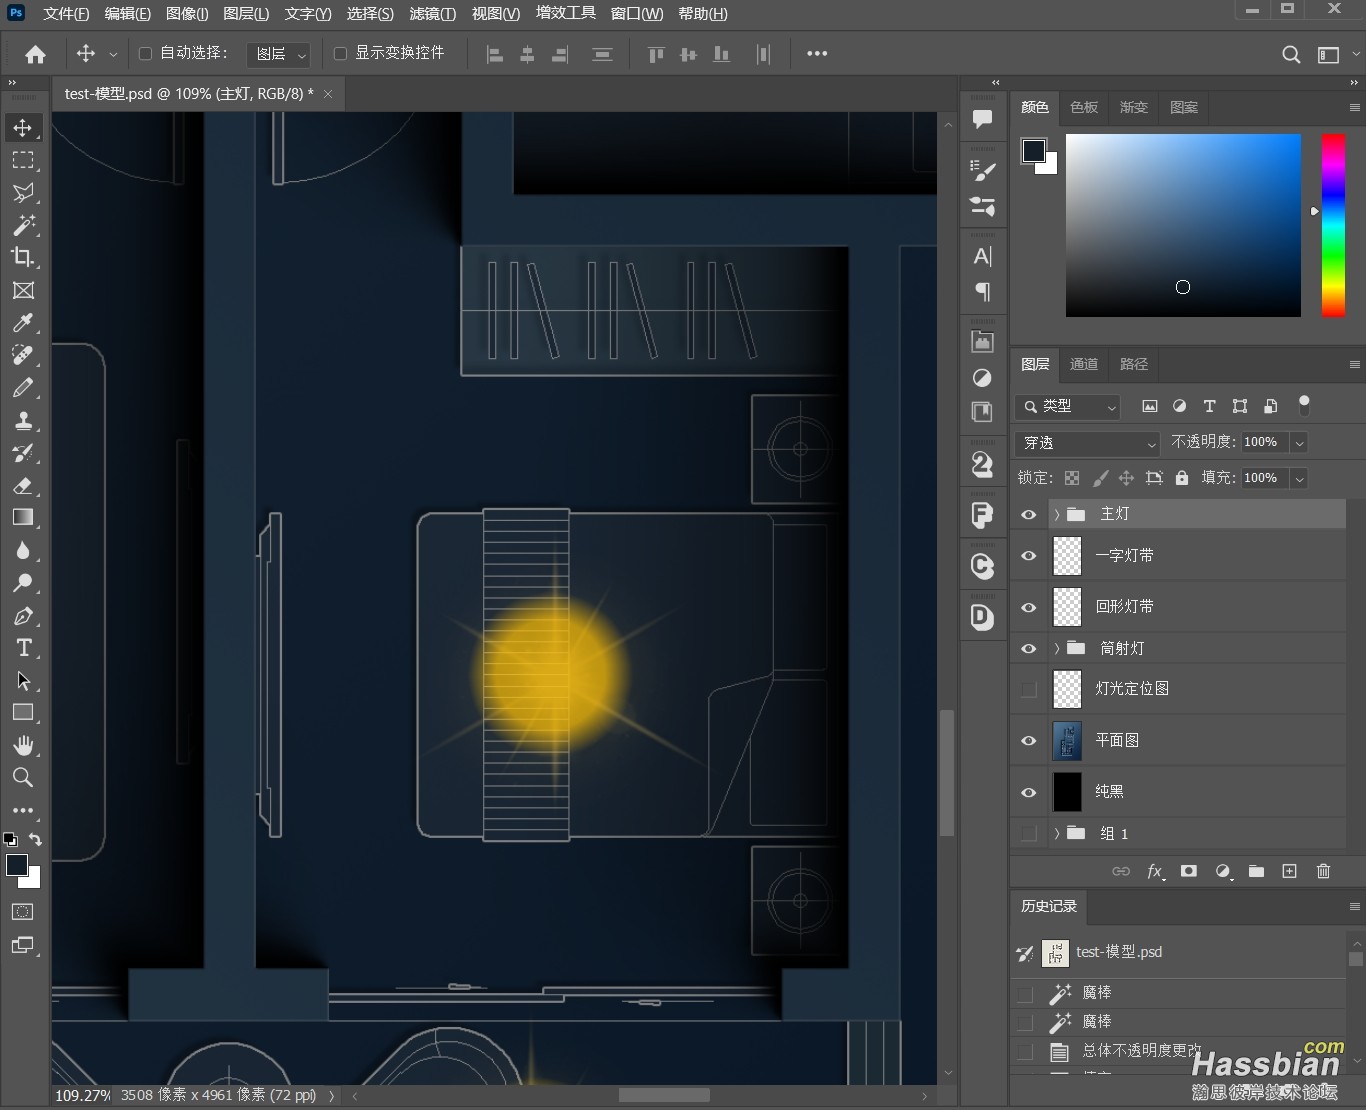This screenshot has width=1366, height=1110.
Task: Select the Move tool in toolbox
Action: 23,128
